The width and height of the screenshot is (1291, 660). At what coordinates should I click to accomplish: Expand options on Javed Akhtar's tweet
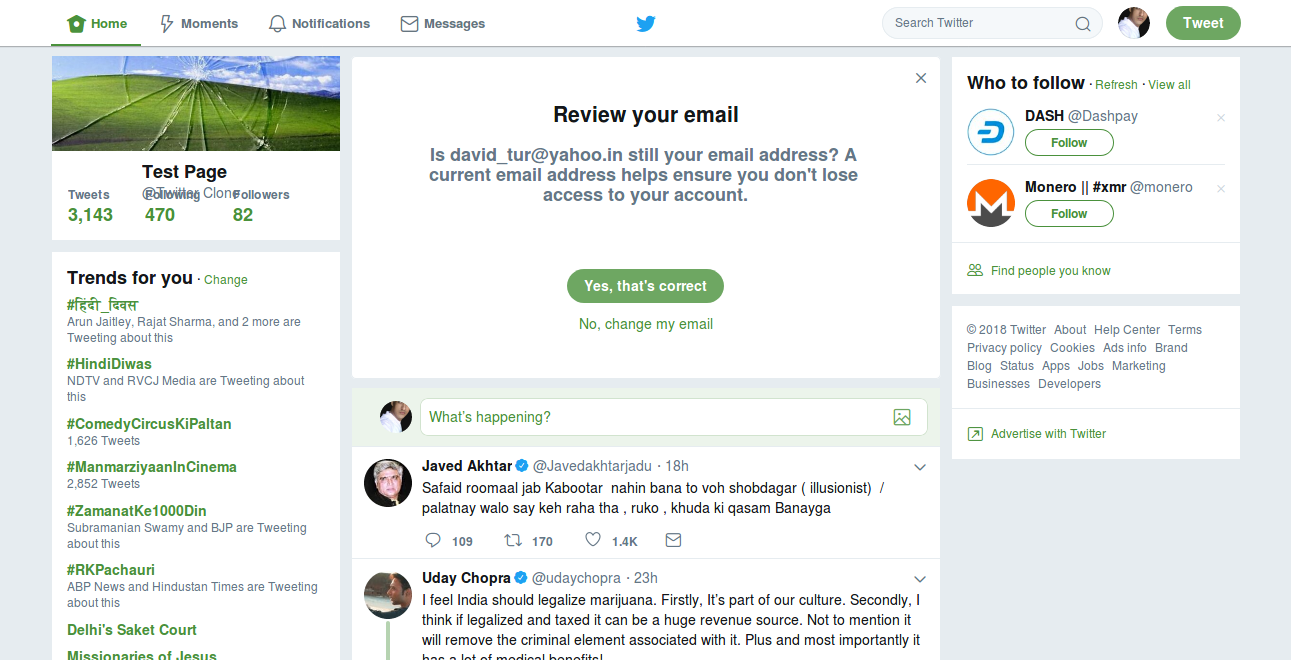pos(920,466)
